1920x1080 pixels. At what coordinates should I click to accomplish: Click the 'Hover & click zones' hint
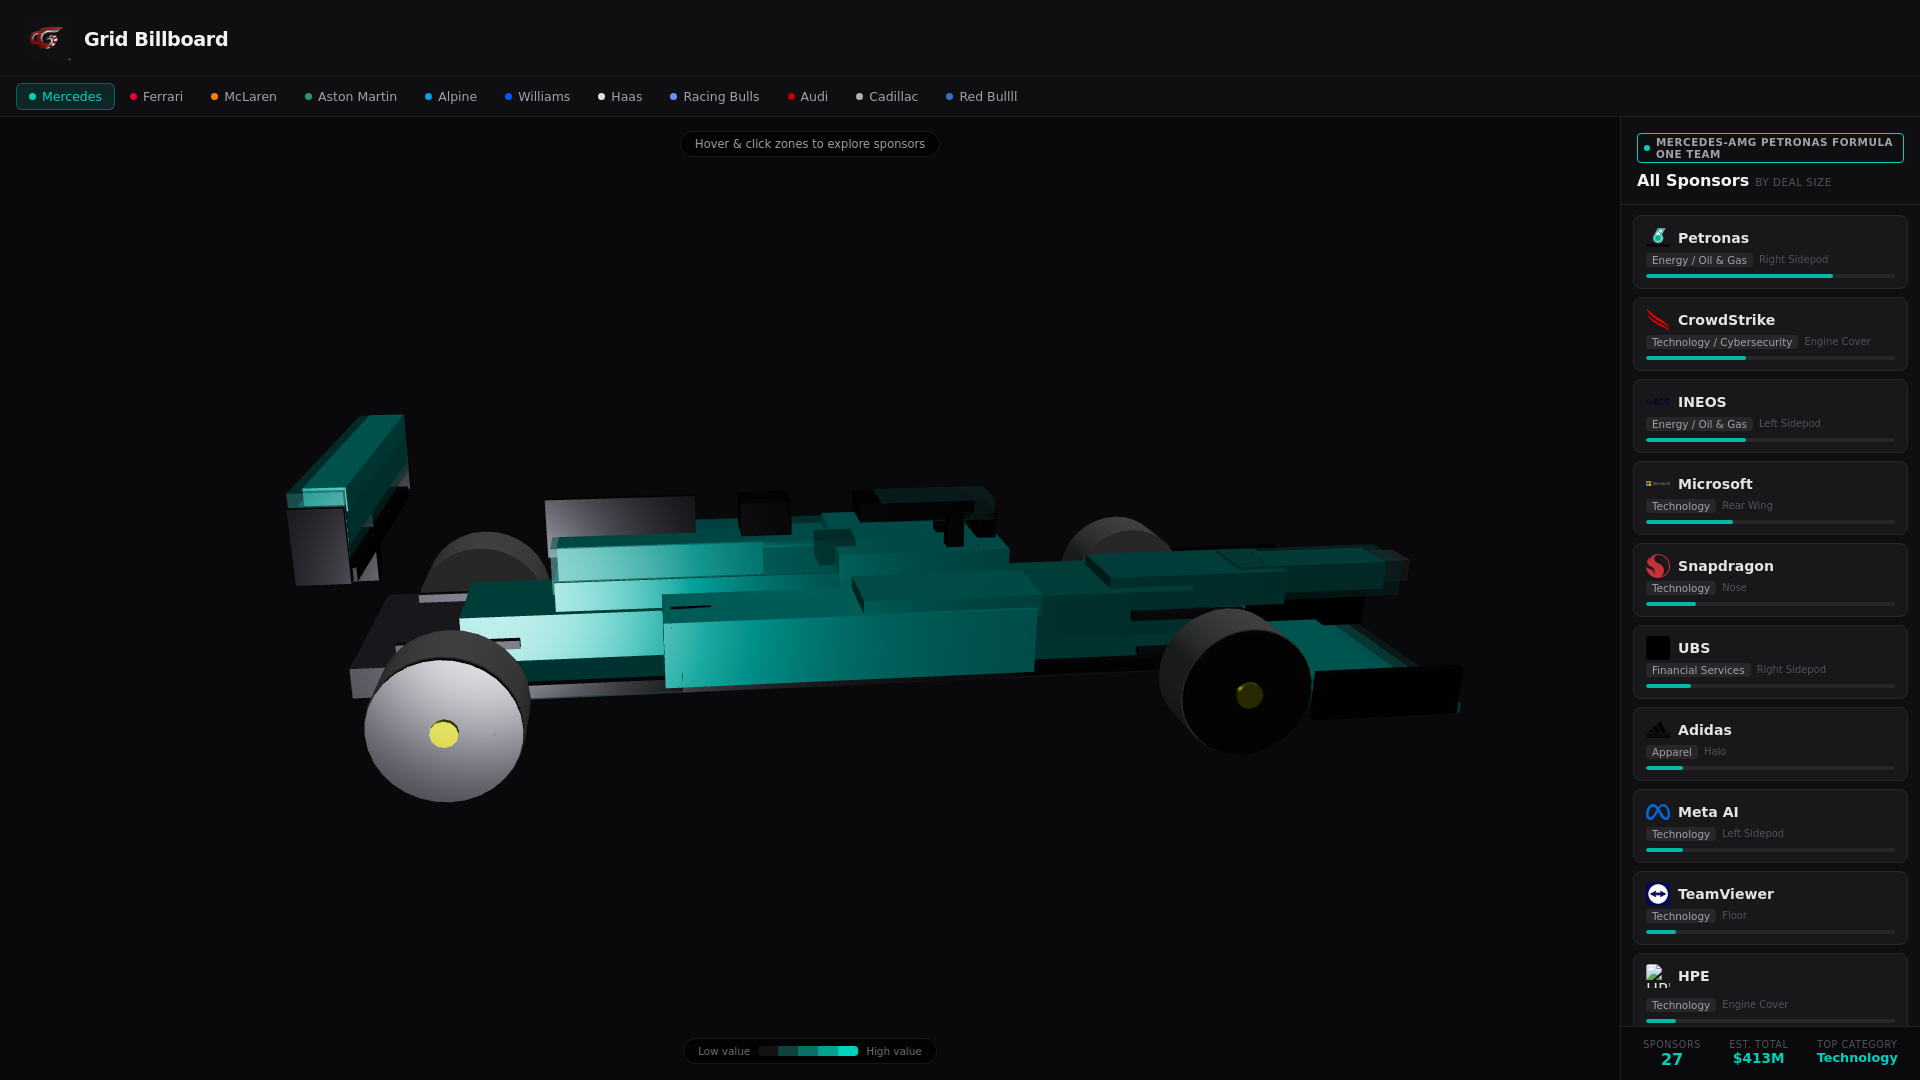point(810,144)
